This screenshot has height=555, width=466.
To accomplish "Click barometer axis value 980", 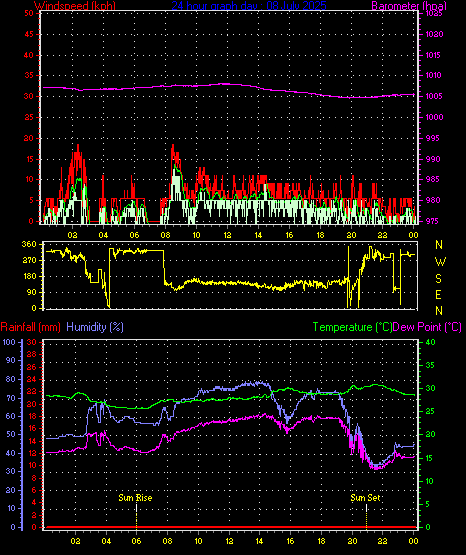I will click(x=432, y=200).
